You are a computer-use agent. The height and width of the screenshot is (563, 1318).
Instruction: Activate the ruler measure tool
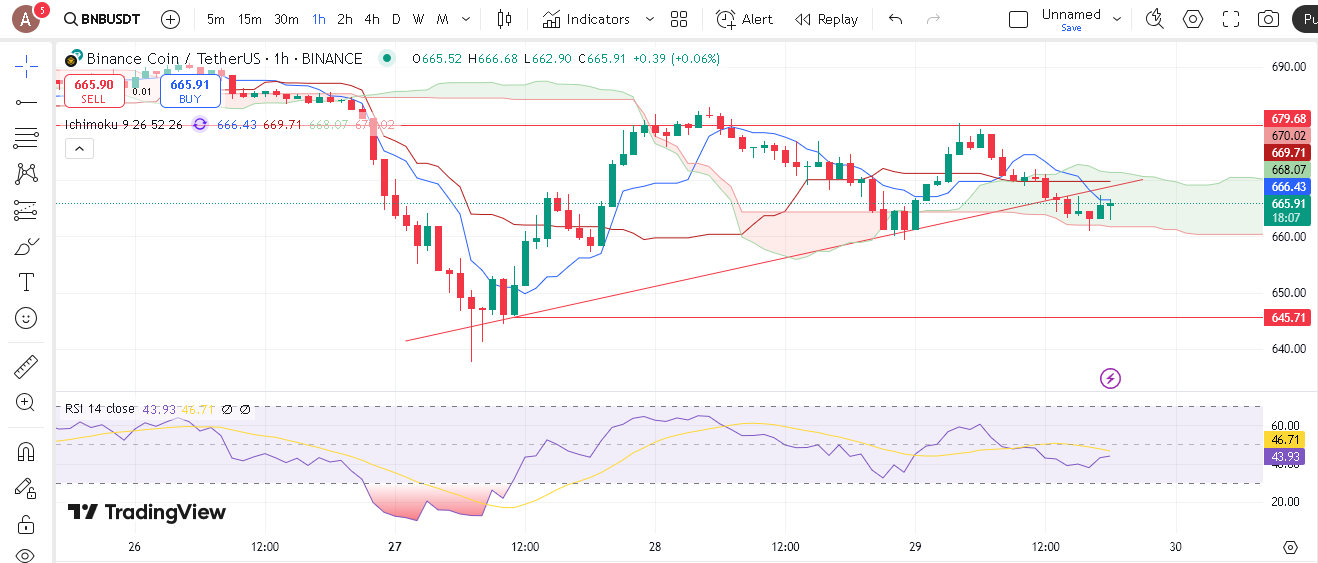click(x=26, y=367)
